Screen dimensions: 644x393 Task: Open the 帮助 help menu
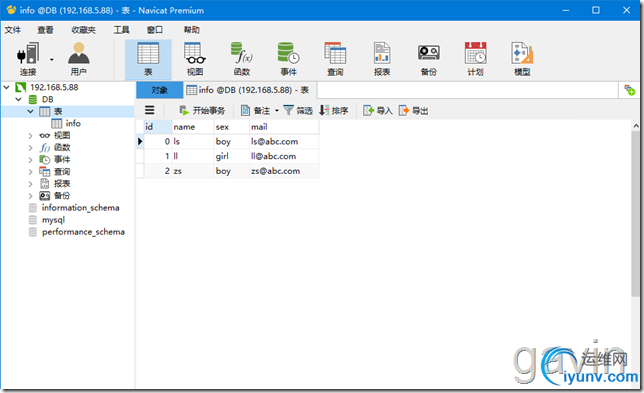pos(191,30)
